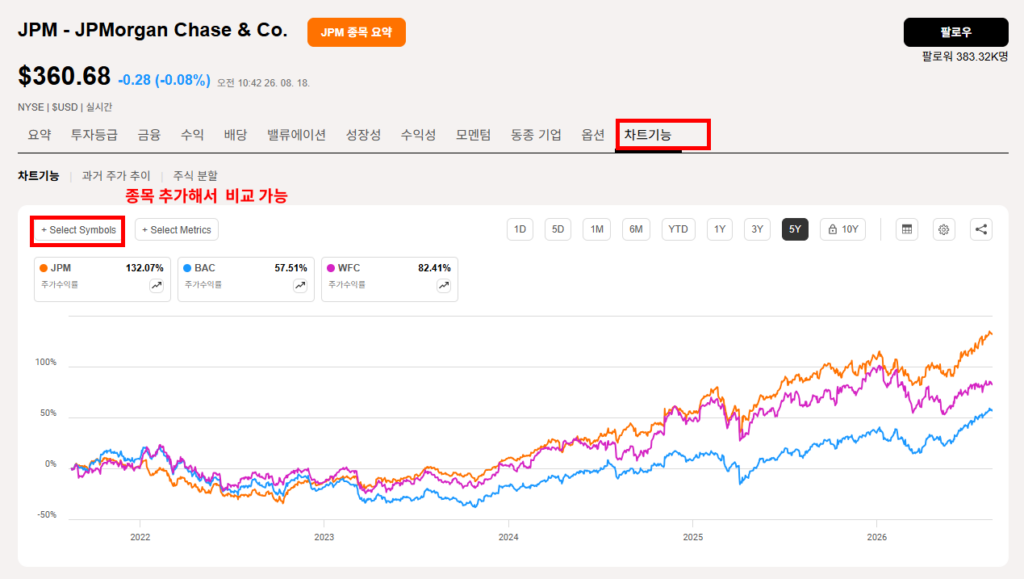
Task: Open the 밸류에이션 tab
Action: 296,134
